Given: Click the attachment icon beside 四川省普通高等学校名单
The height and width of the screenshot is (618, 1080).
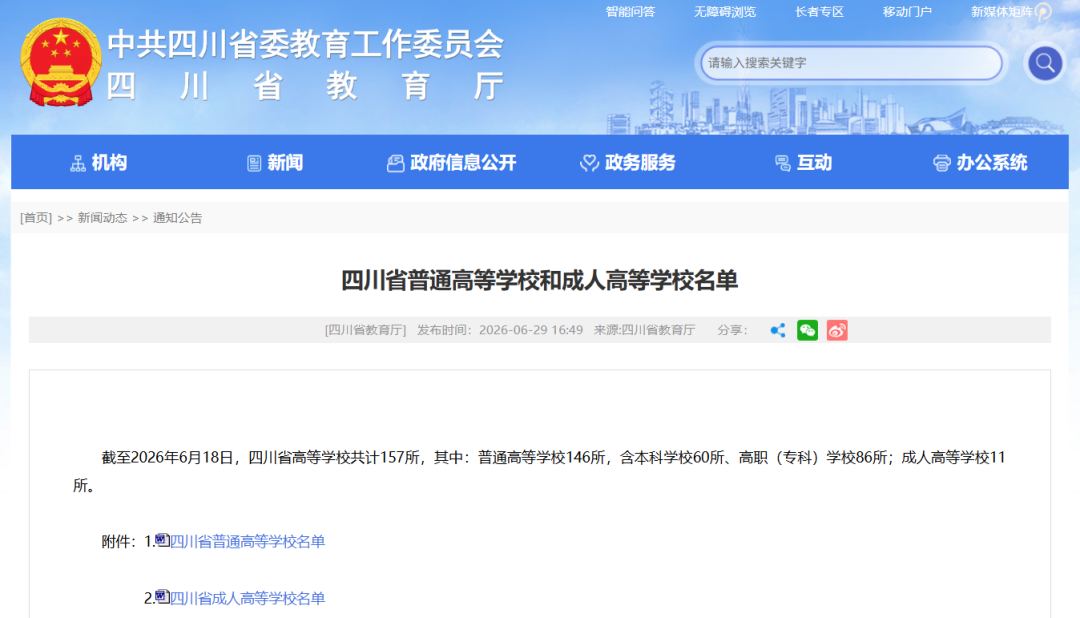Looking at the screenshot, I should [x=163, y=540].
